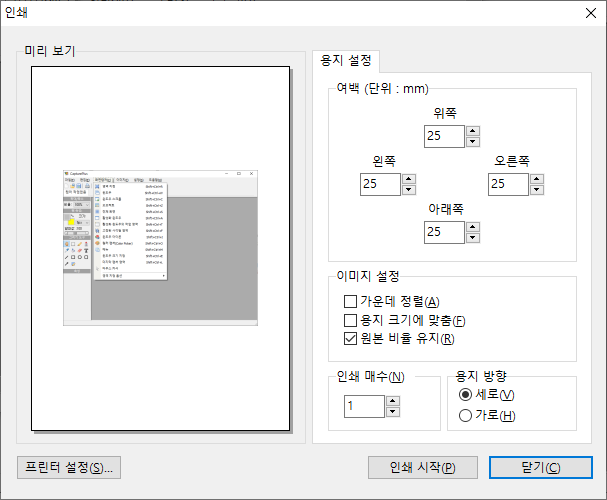The image size is (607, 500).
Task: Enable the 가운데 정렬 center alignment checkbox
Action: 350,302
